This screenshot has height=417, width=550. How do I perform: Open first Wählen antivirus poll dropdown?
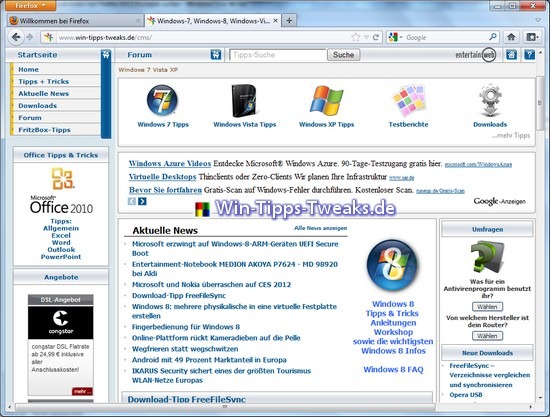tap(487, 307)
